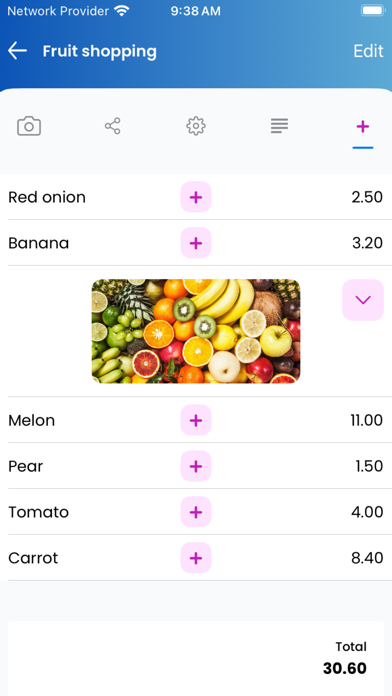392x696 pixels.
Task: Open the camera icon tab
Action: tap(29, 126)
